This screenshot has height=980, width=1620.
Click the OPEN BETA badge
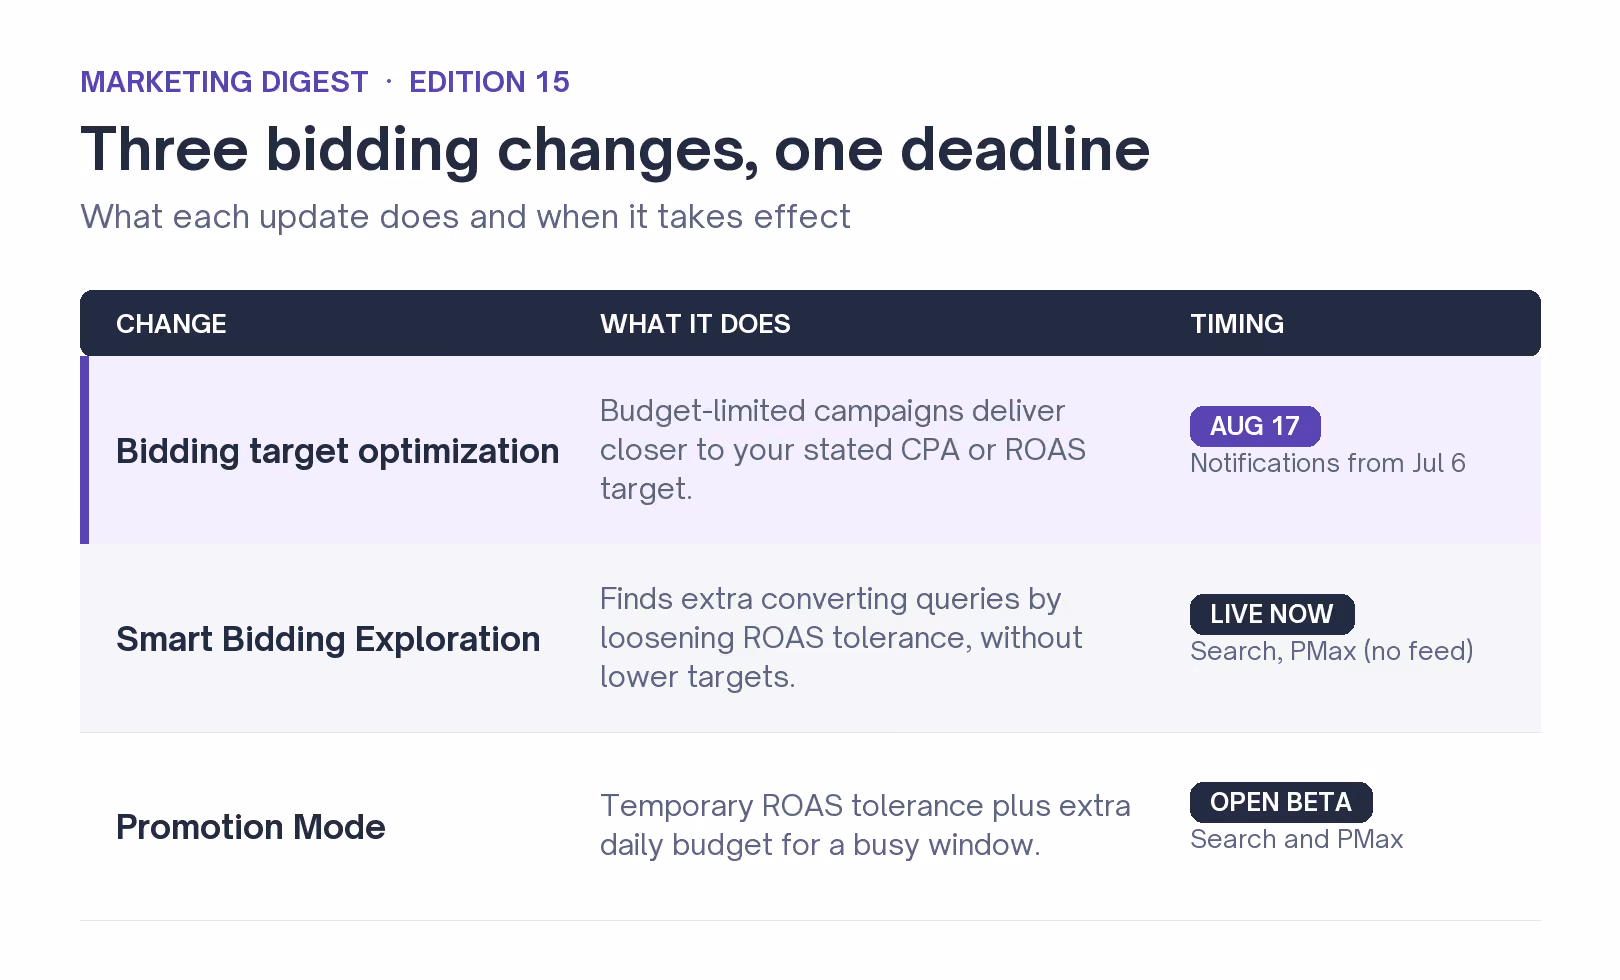tap(1281, 802)
